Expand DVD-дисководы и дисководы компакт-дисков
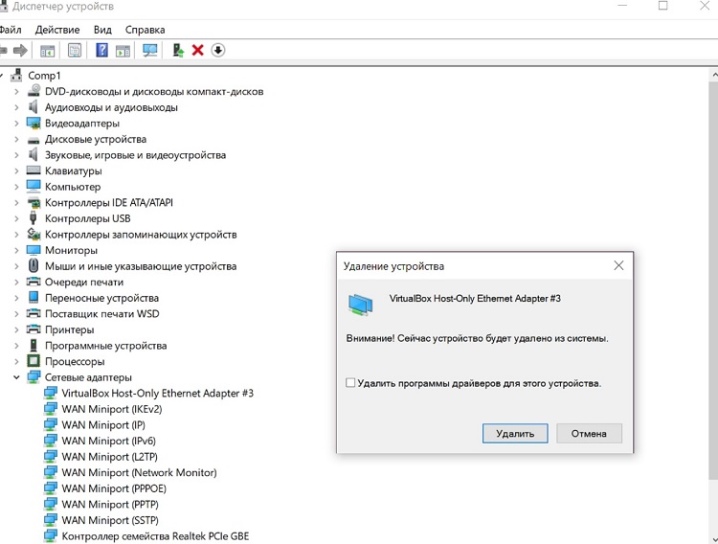 pos(16,92)
